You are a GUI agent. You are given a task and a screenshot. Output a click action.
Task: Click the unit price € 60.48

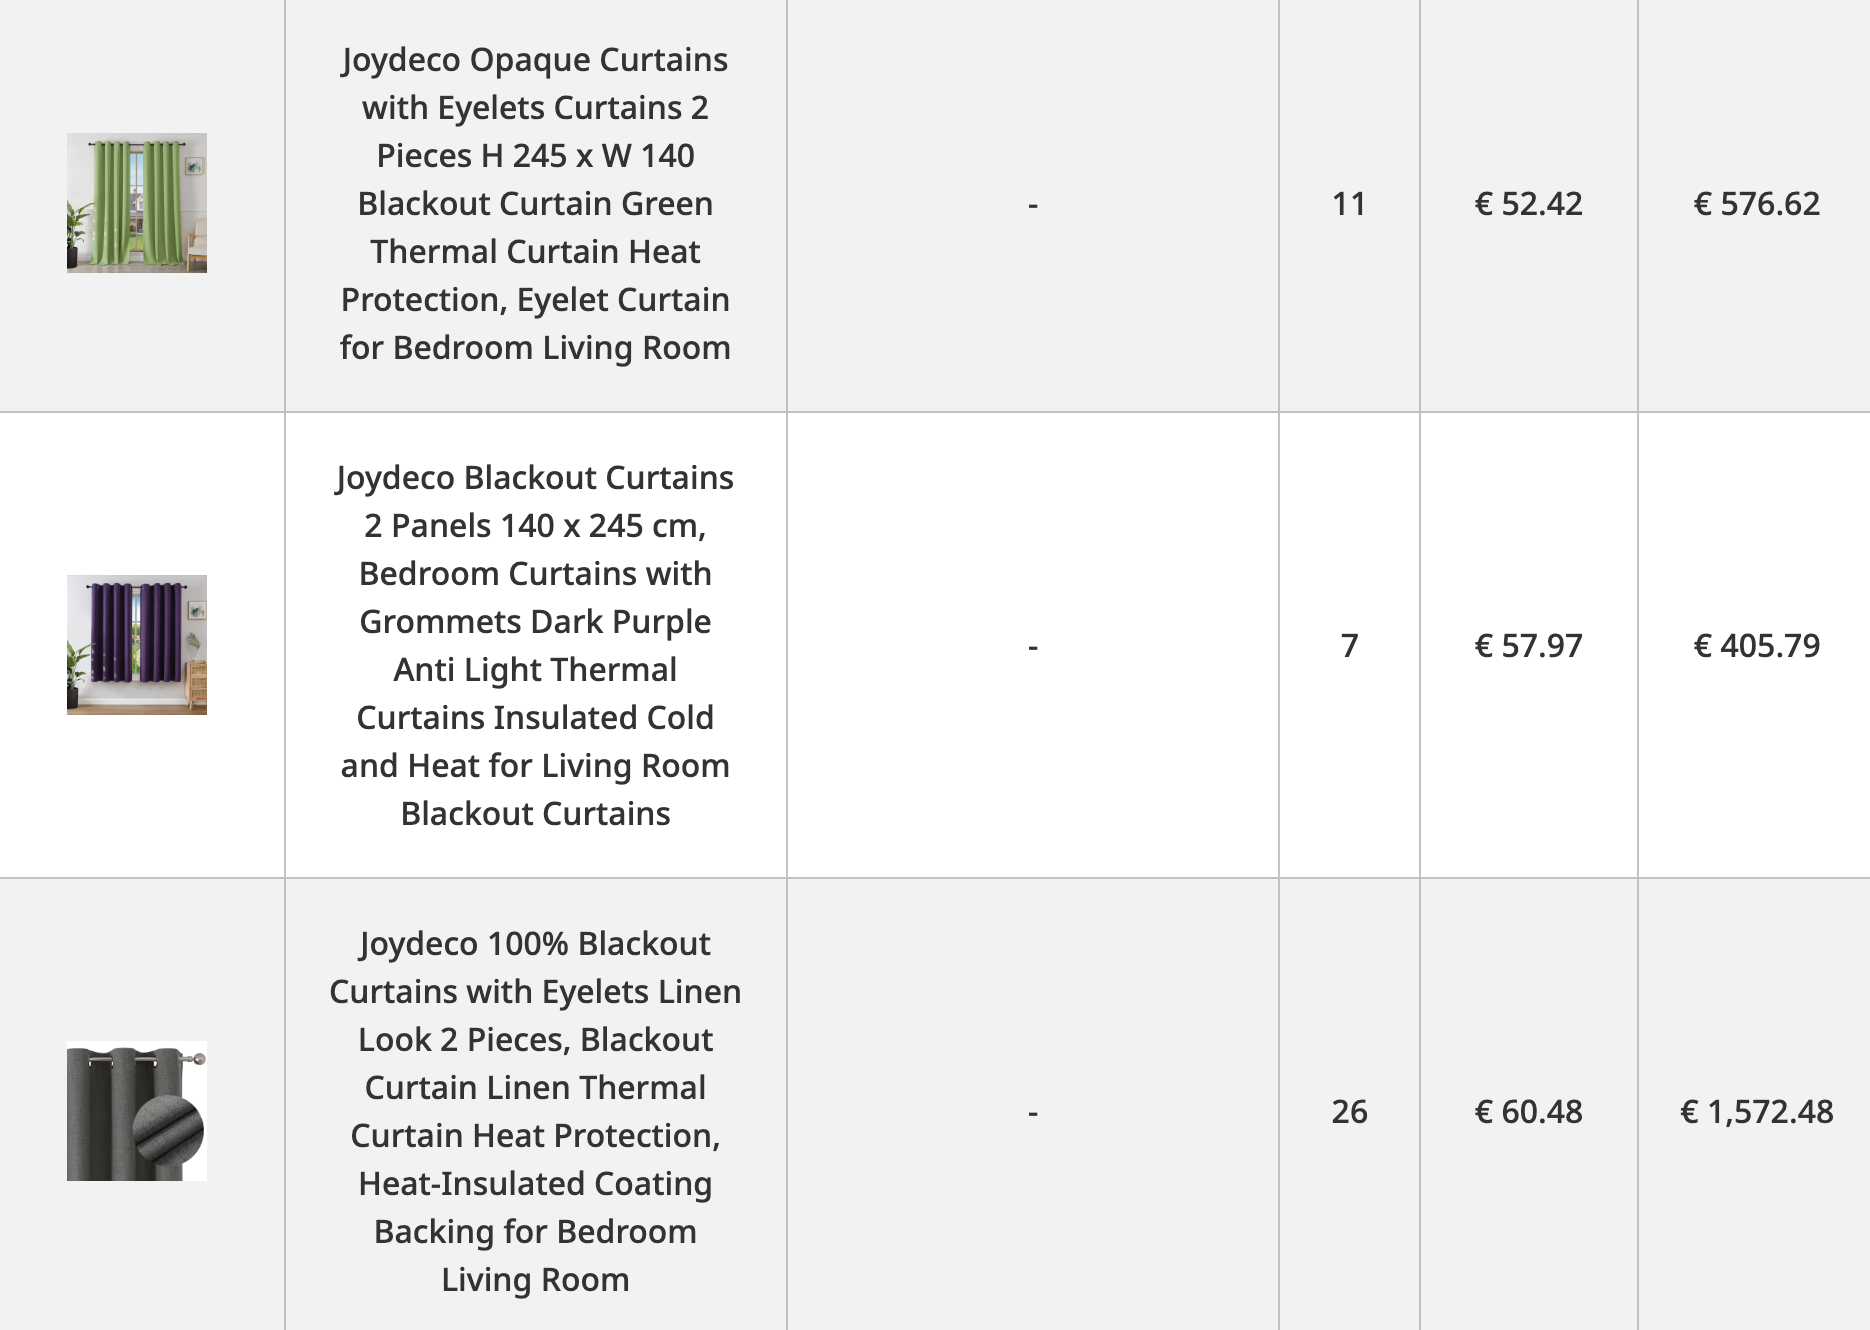pos(1528,1112)
